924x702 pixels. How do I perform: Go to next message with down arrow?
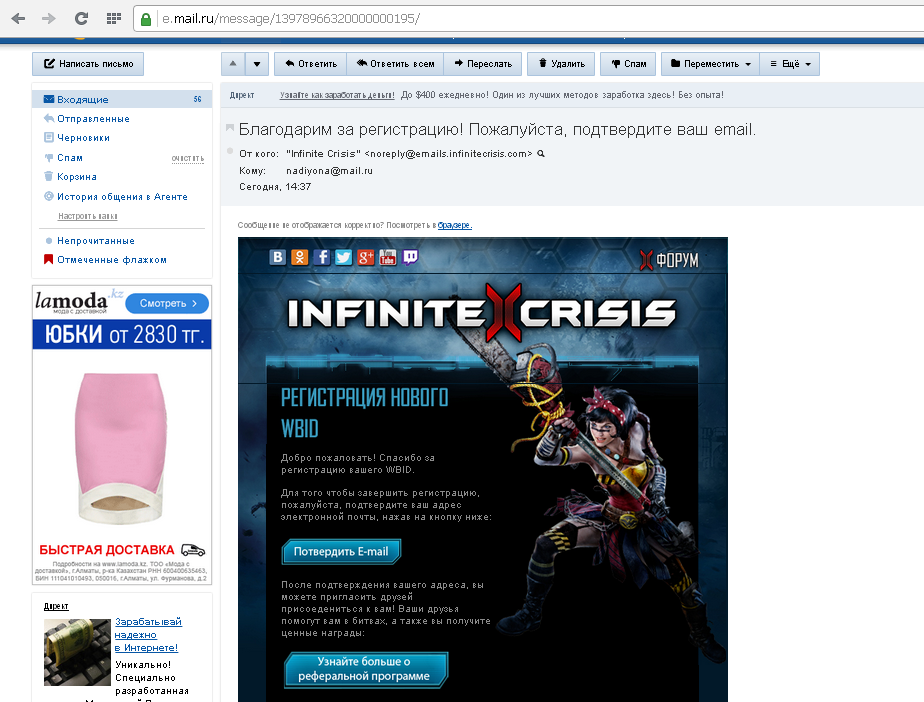tap(257, 64)
